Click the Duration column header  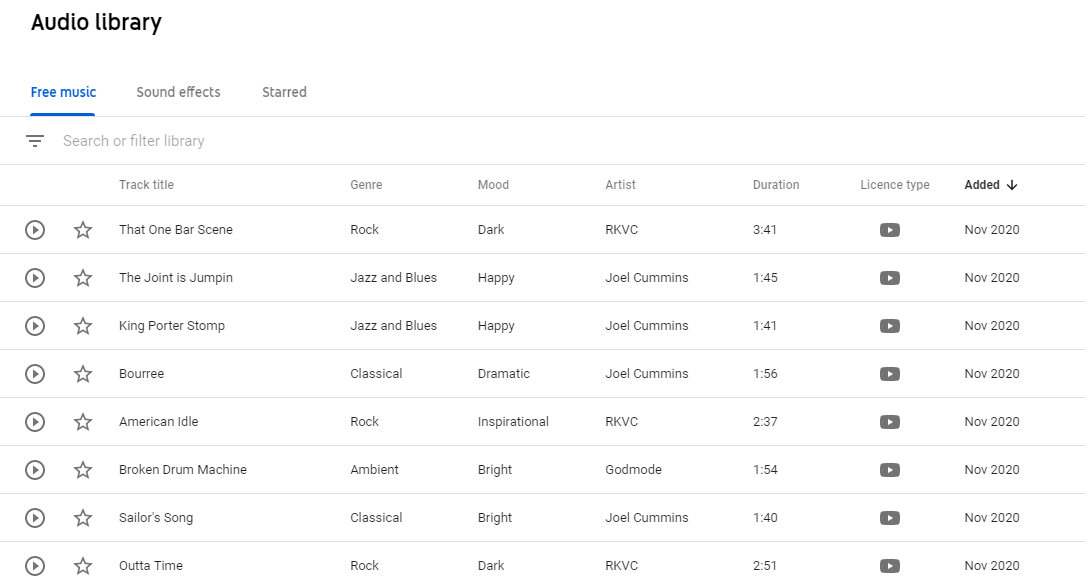776,185
